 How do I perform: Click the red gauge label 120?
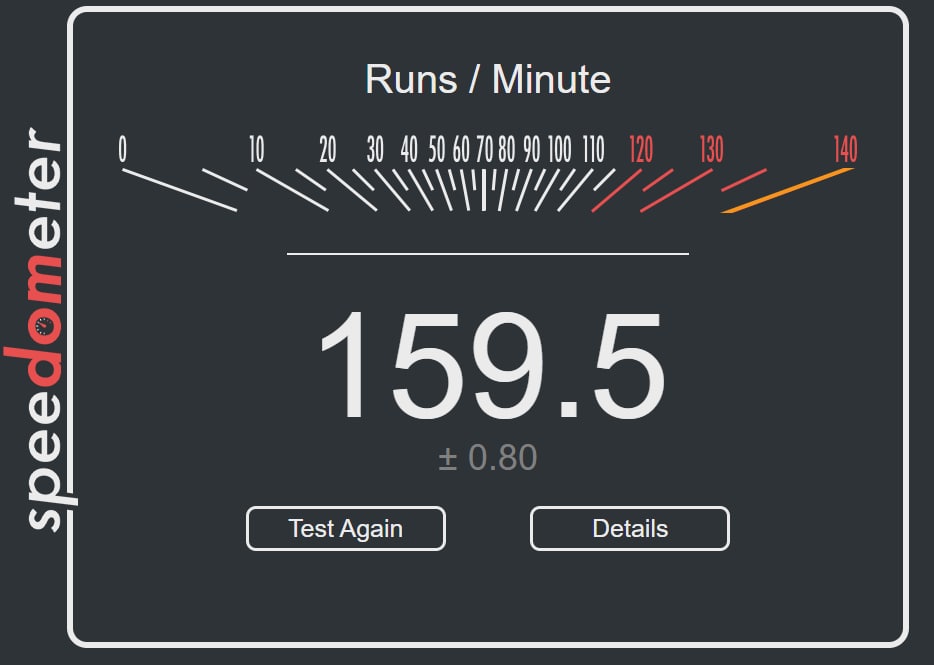641,149
